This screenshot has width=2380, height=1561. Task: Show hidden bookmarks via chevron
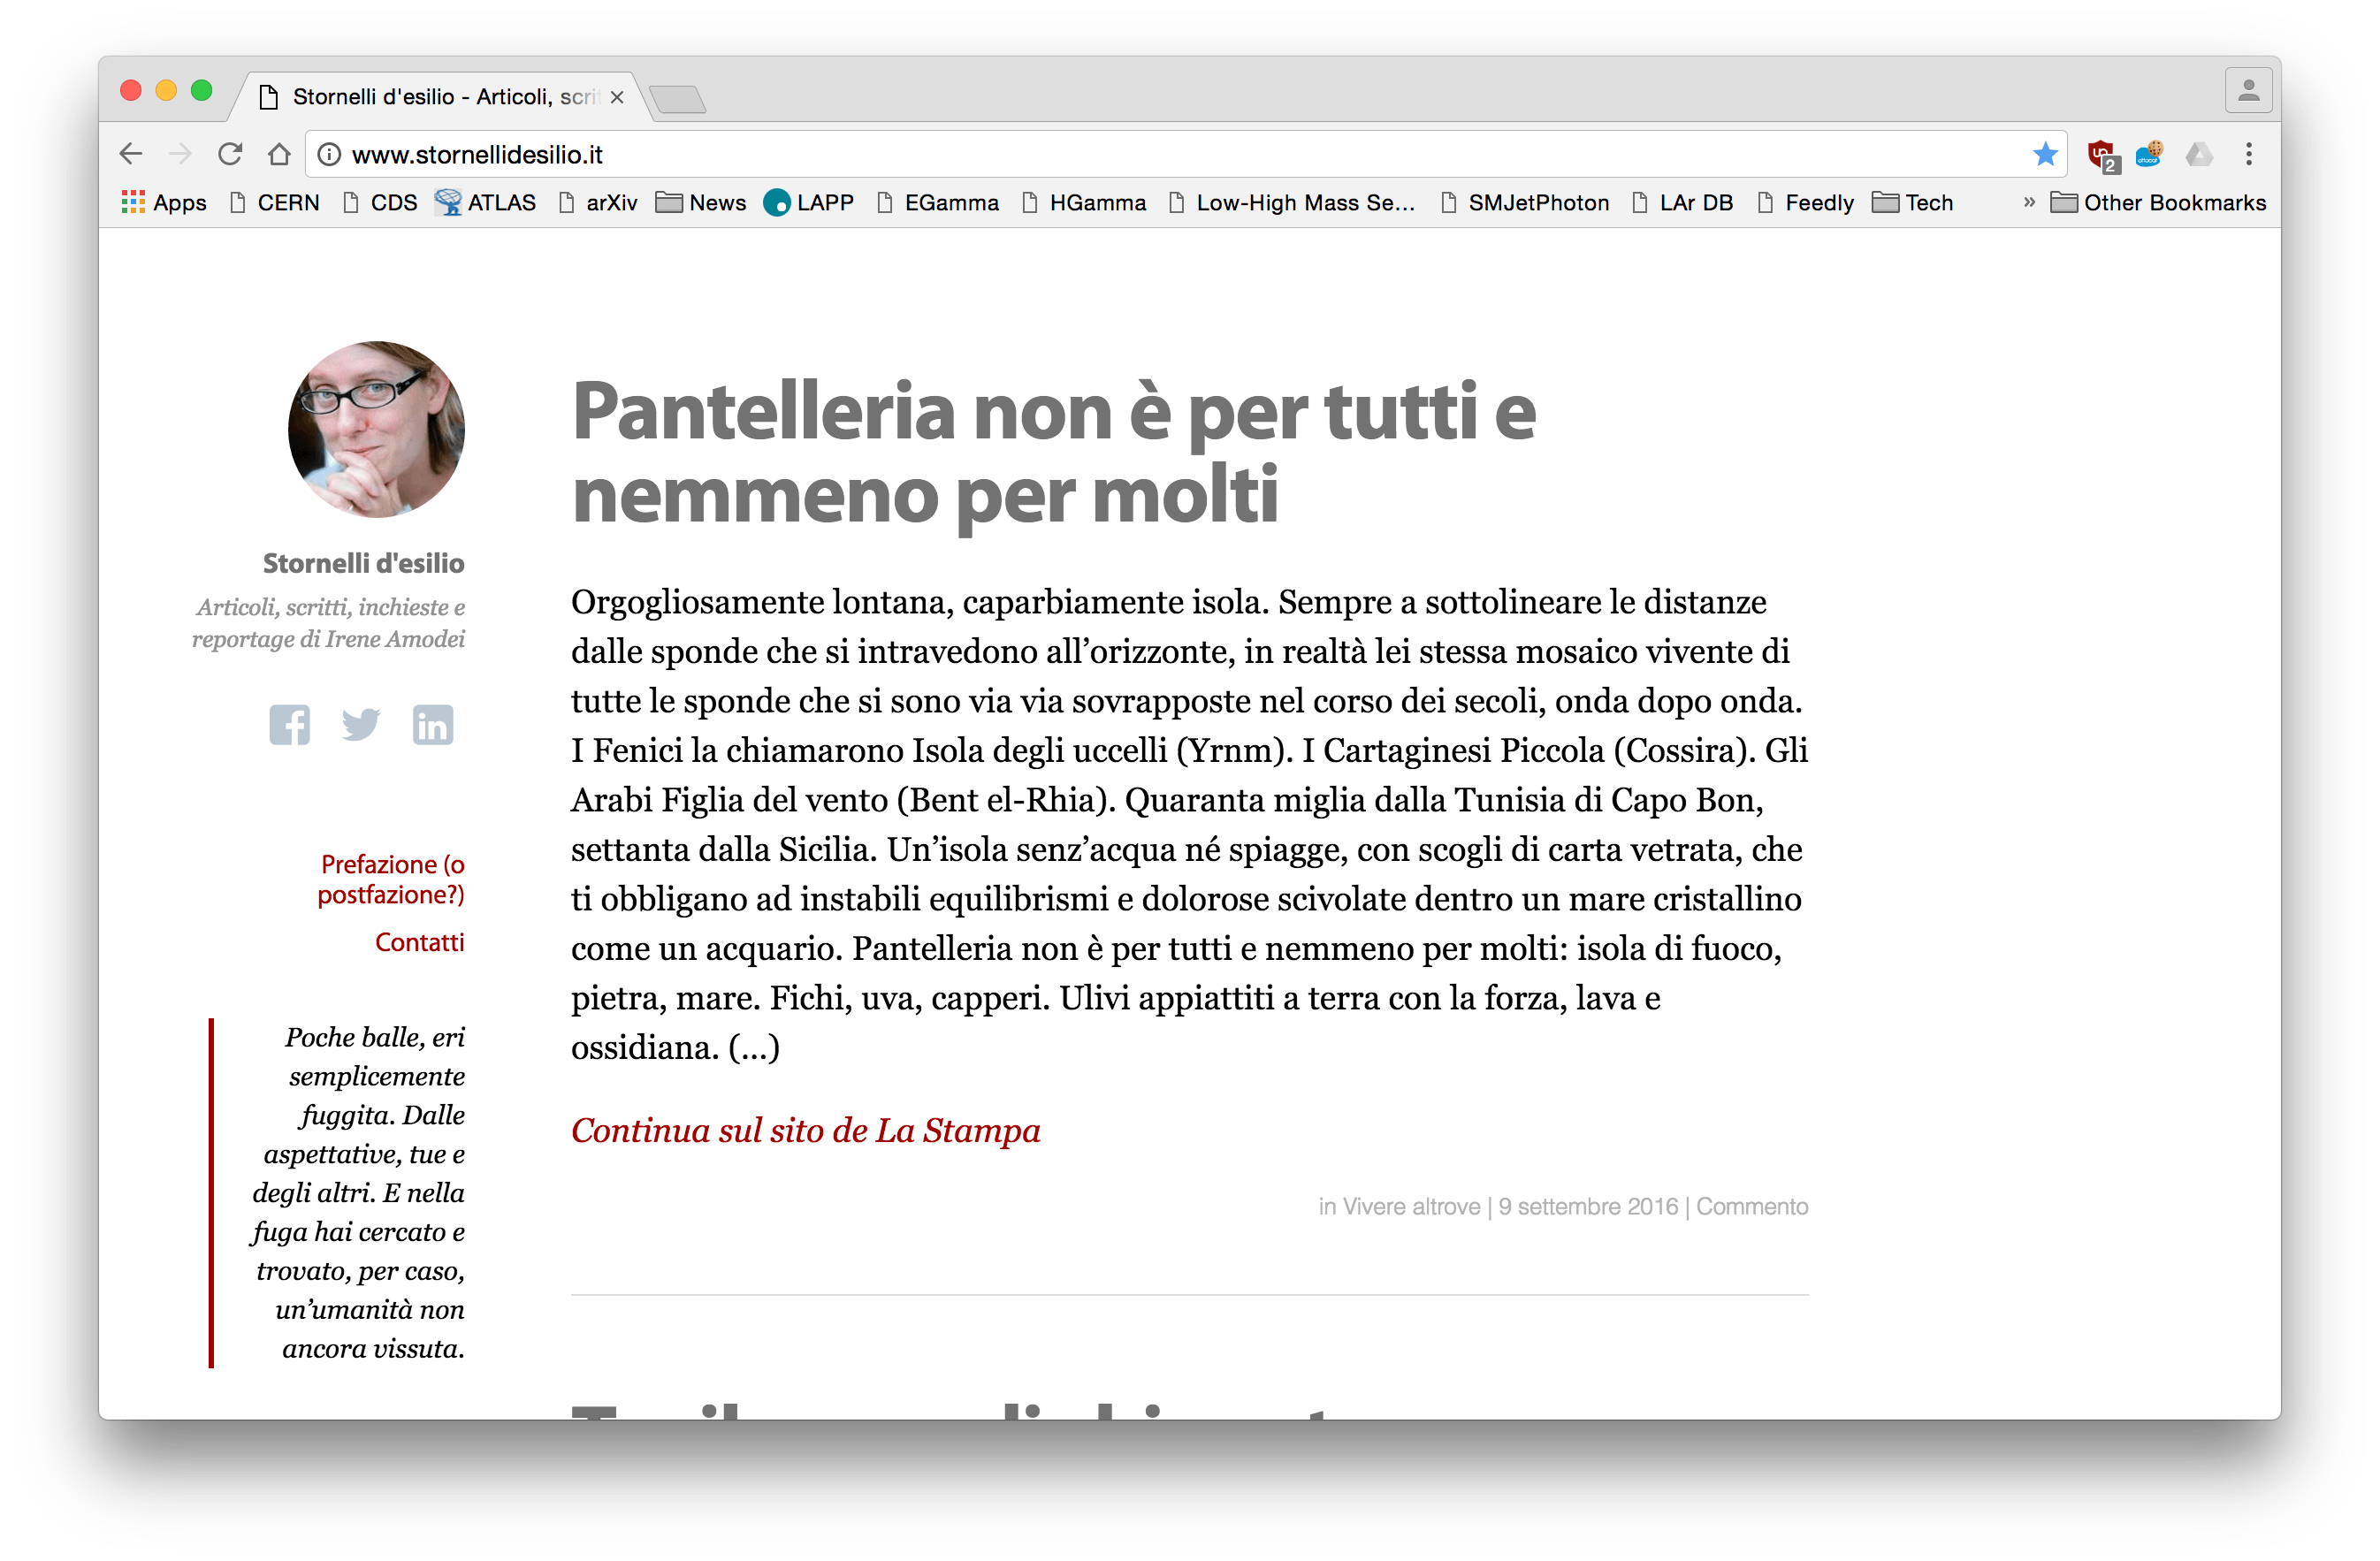2028,203
